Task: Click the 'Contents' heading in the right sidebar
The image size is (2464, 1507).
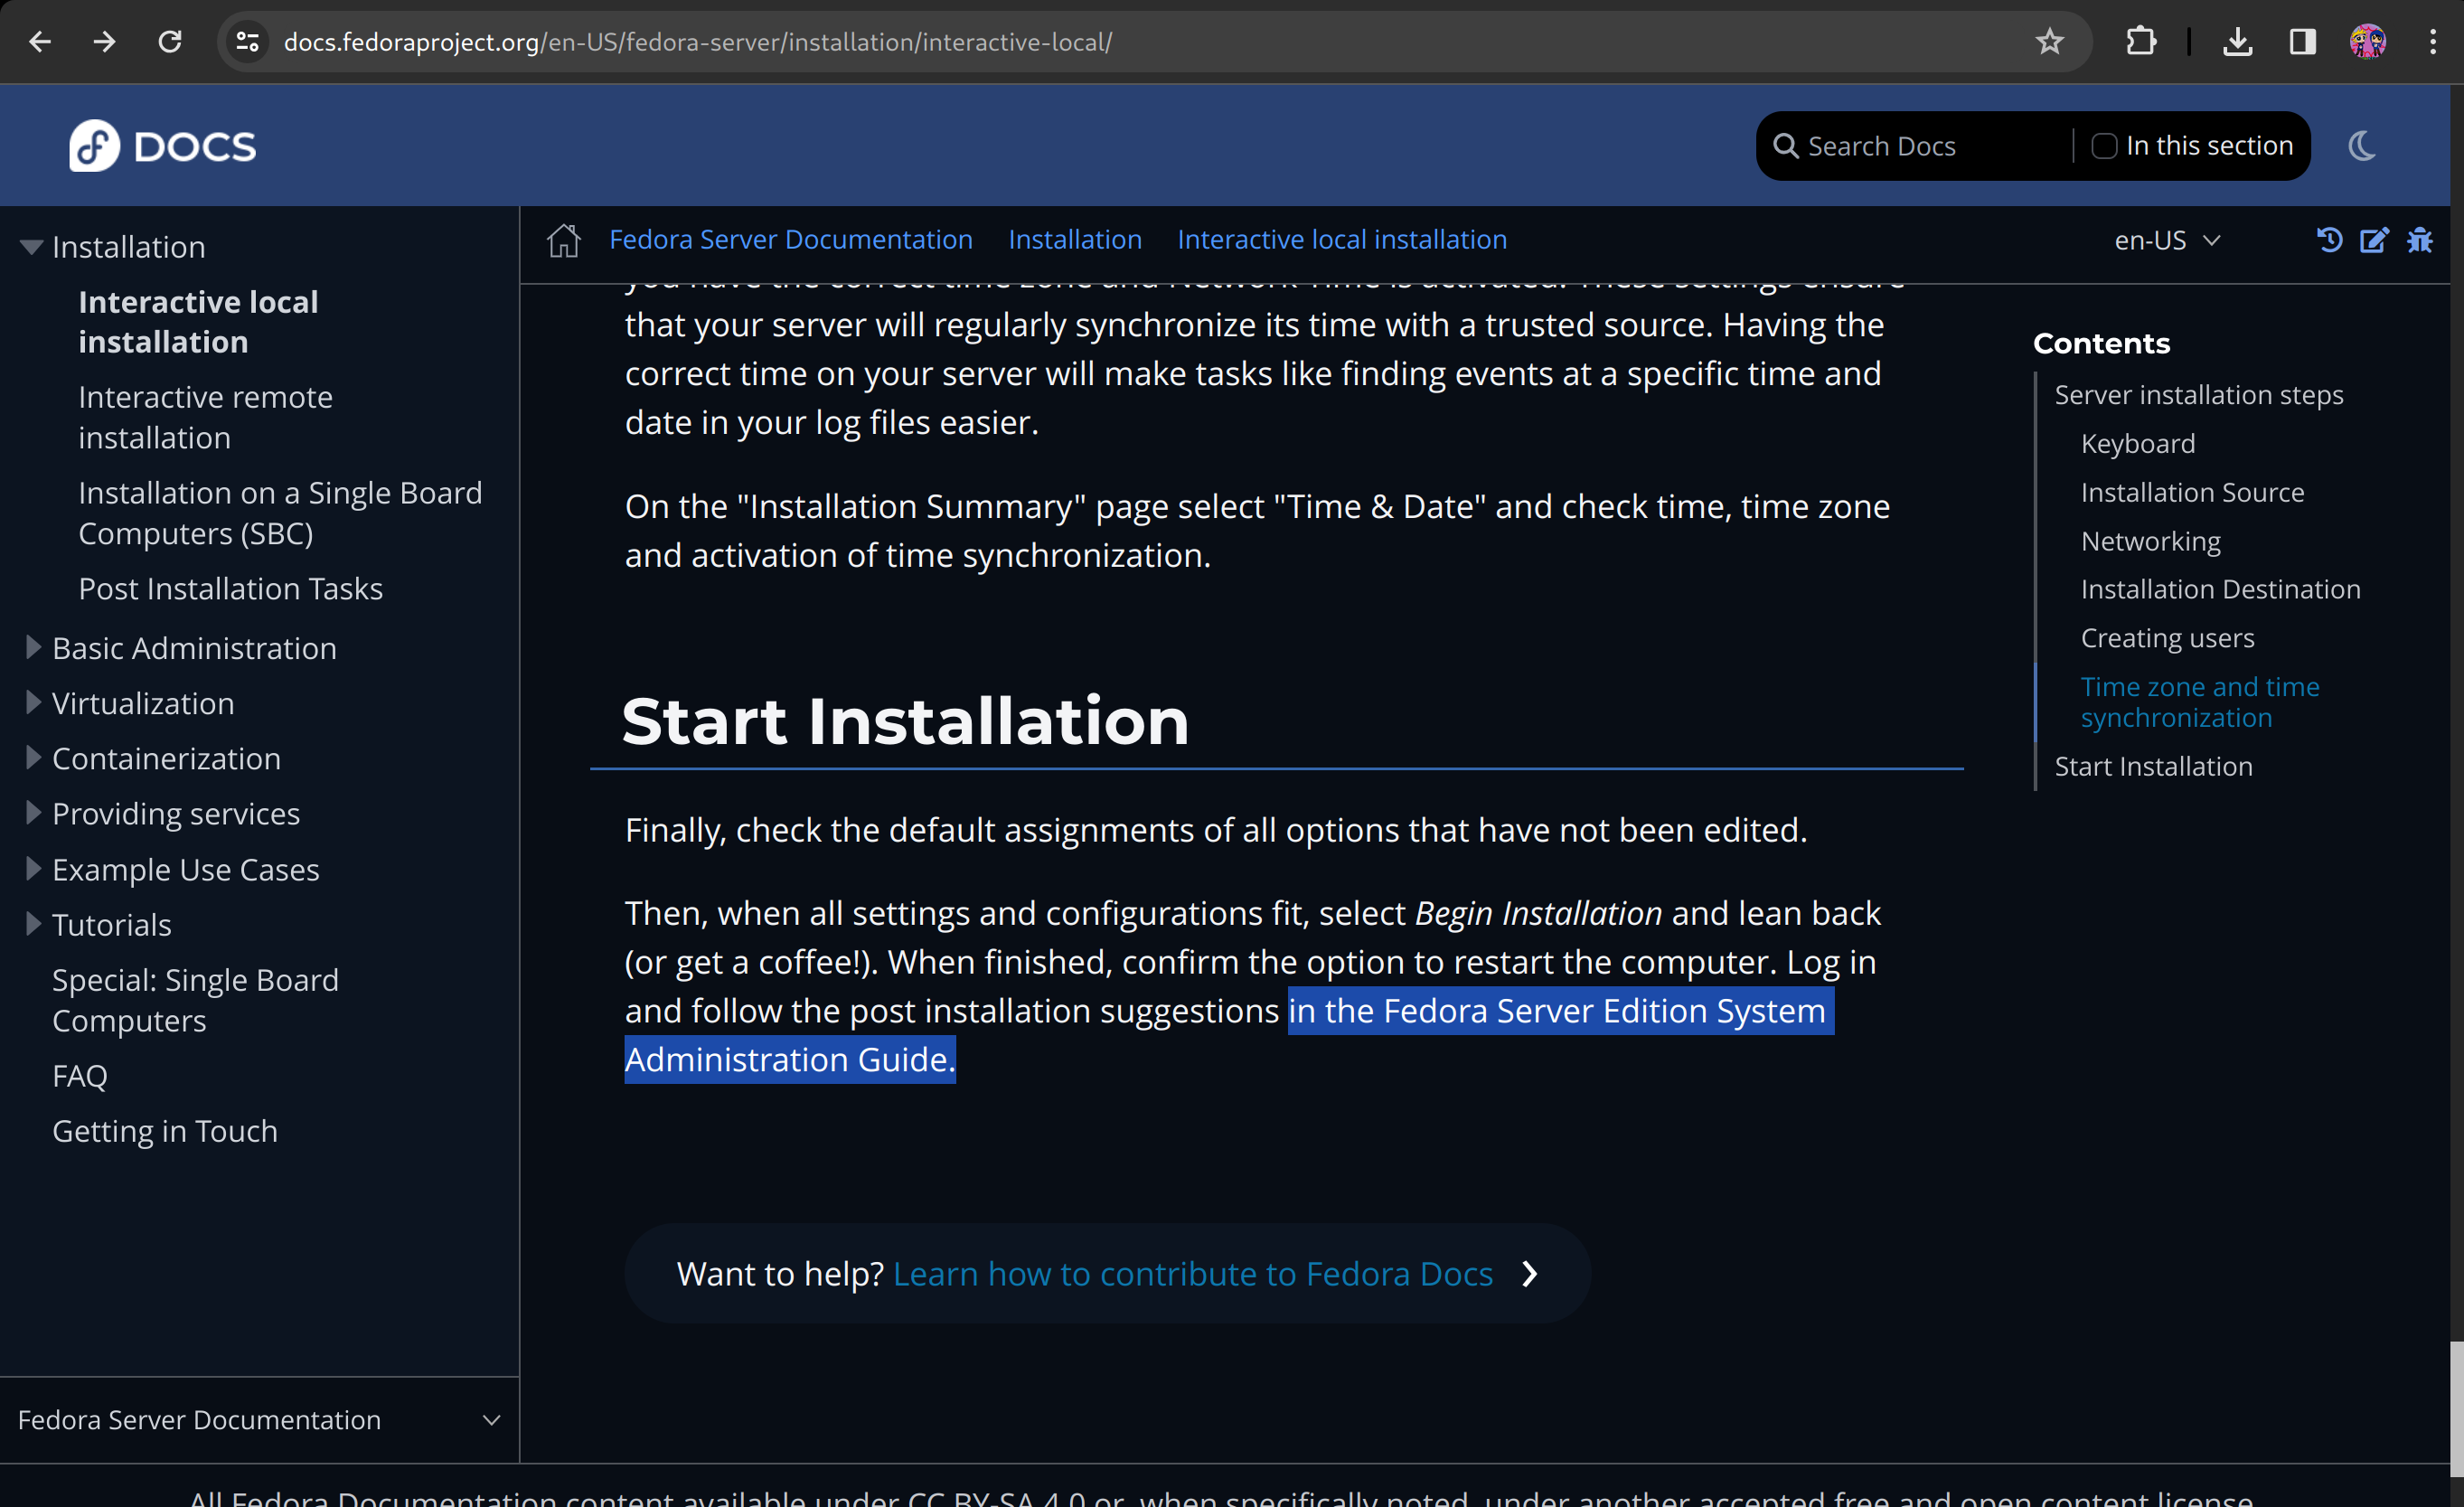Action: [2101, 343]
